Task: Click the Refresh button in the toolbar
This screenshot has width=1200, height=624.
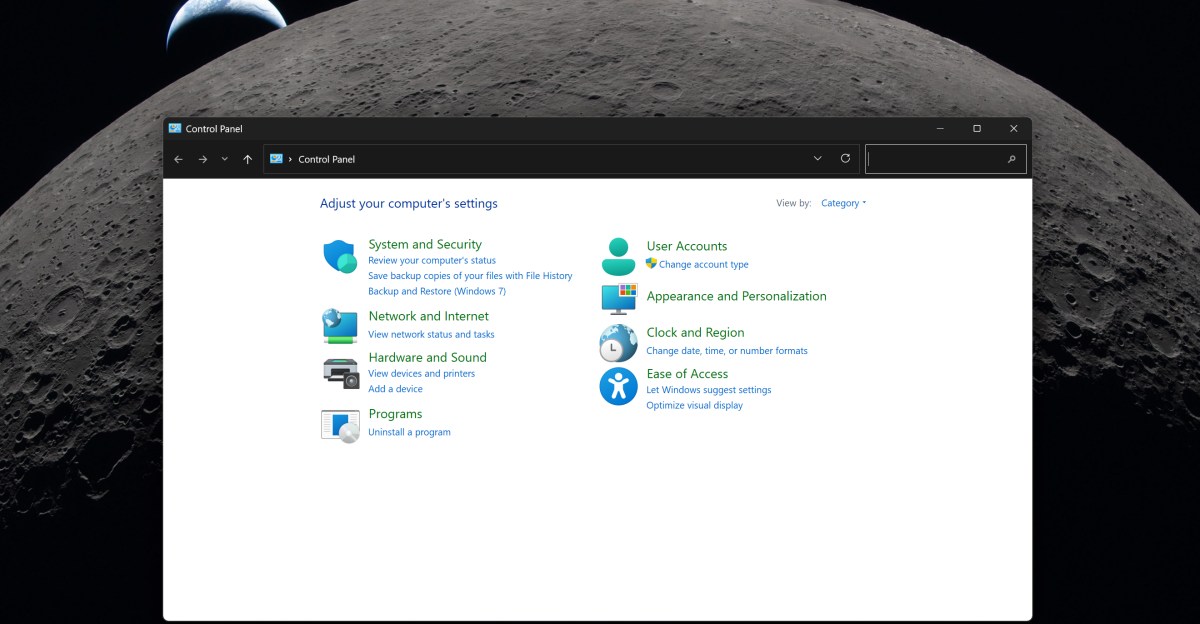Action: (844, 158)
